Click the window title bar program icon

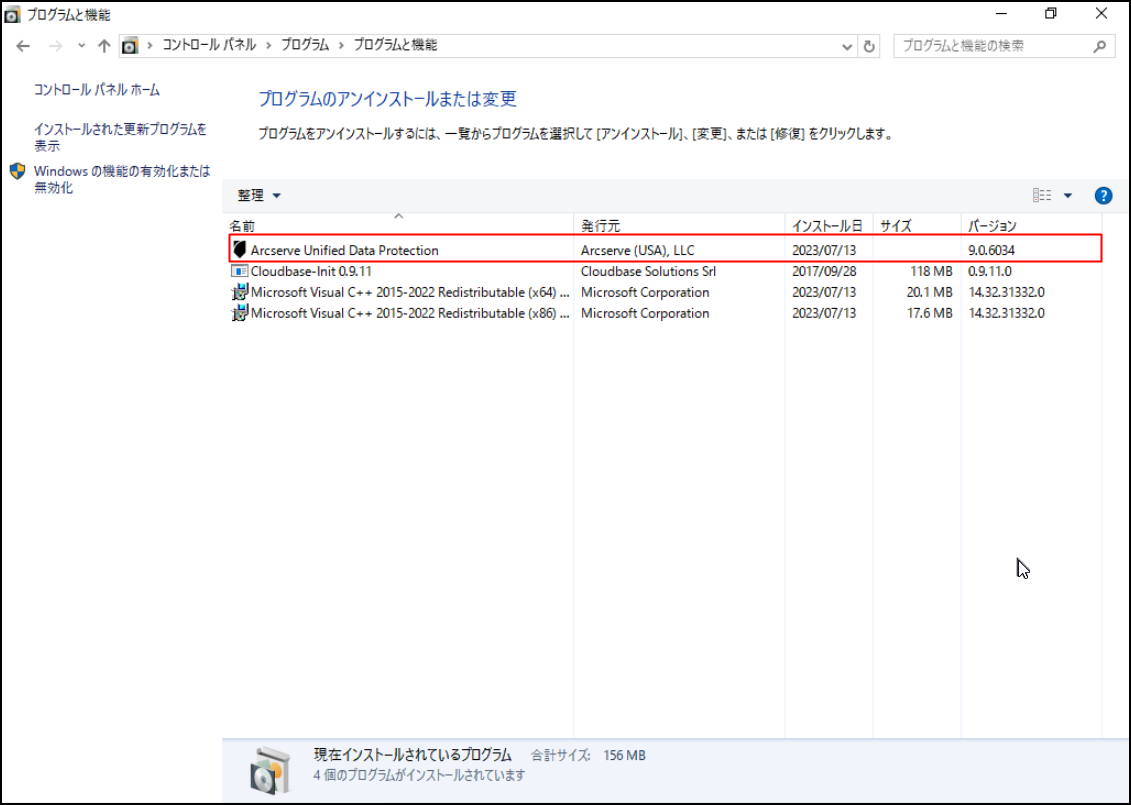(x=12, y=14)
